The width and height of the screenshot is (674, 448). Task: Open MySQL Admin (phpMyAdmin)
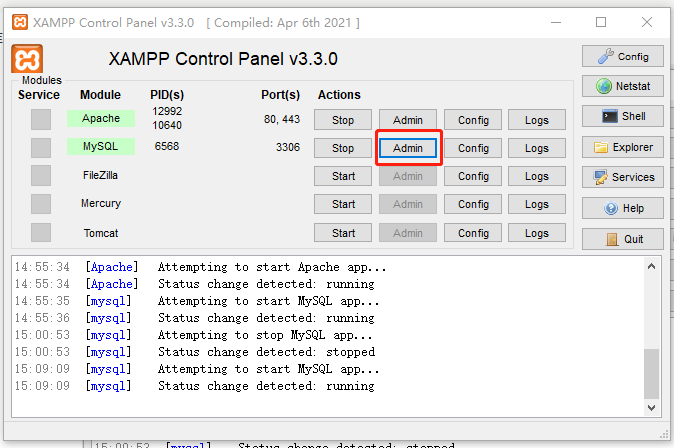tap(407, 148)
